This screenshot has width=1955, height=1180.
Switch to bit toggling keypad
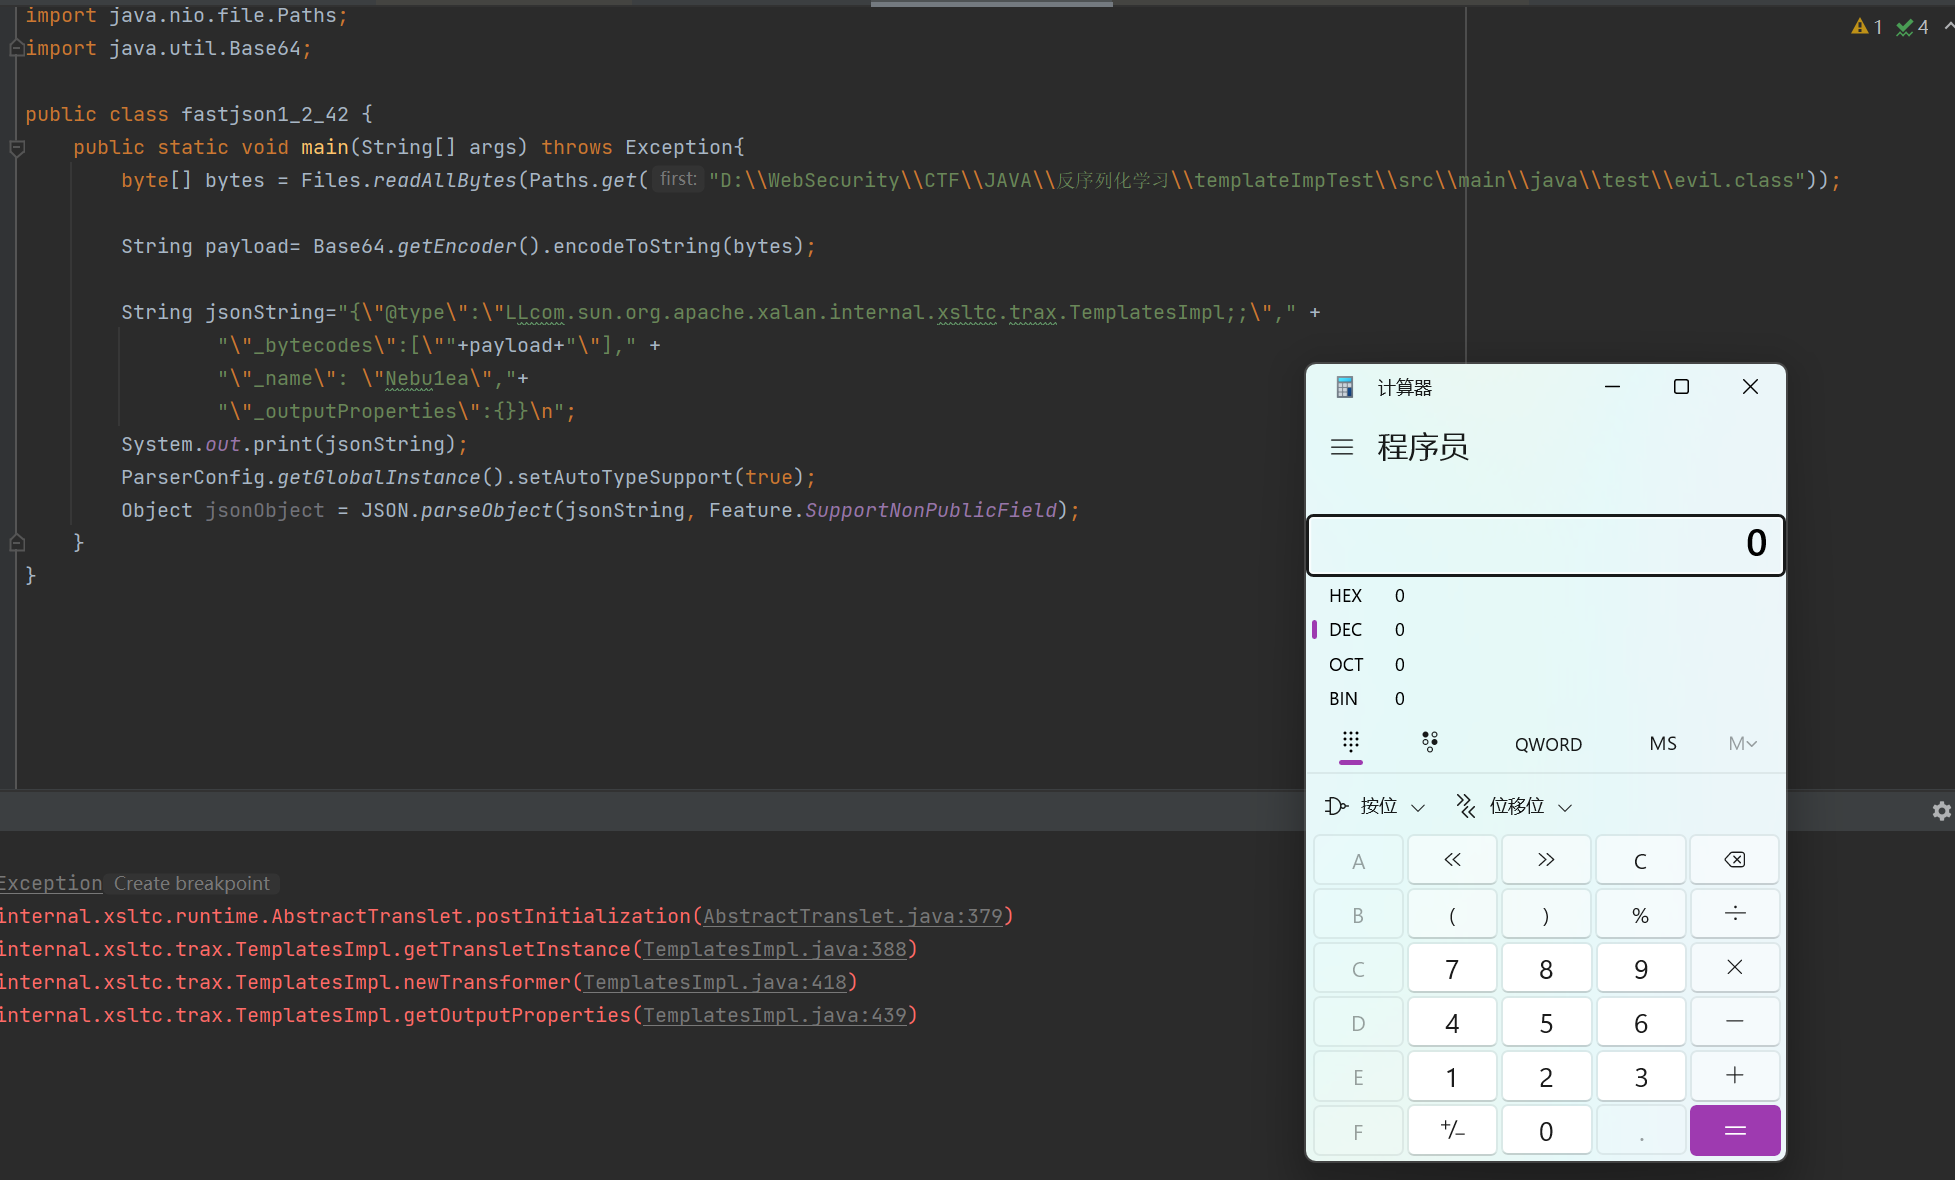coord(1429,742)
